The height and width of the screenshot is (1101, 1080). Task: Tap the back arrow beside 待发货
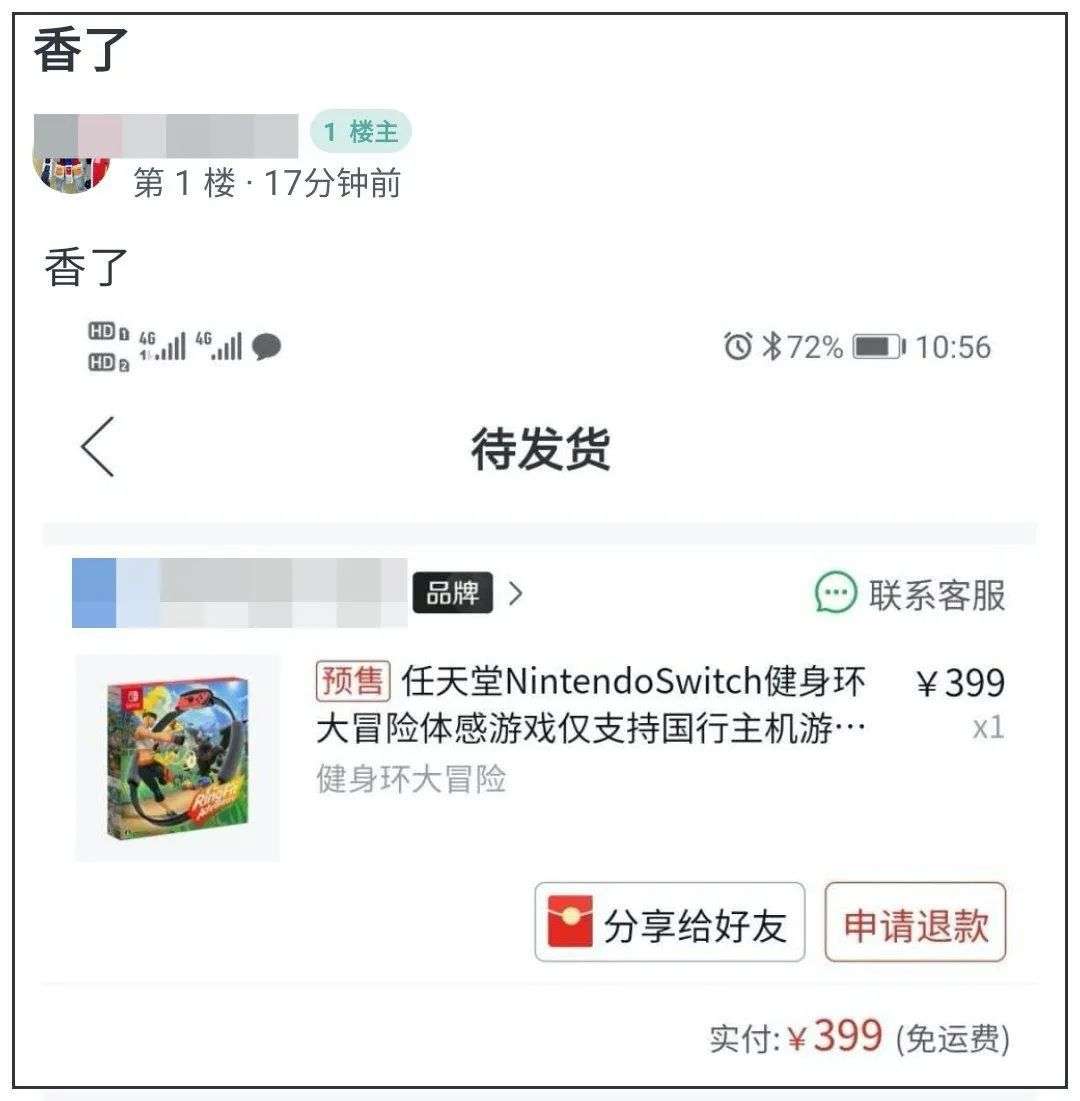98,447
